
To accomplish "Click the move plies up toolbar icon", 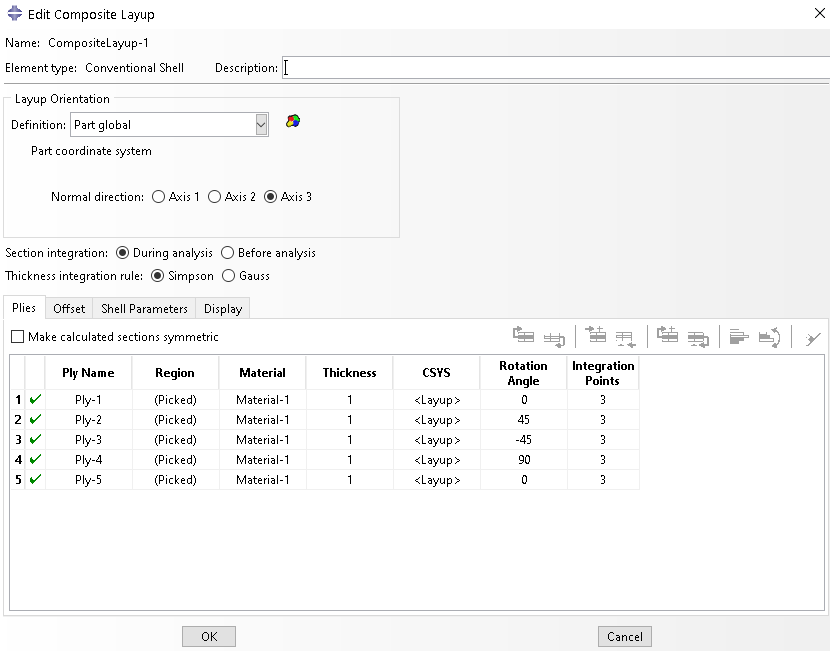I will pos(524,337).
